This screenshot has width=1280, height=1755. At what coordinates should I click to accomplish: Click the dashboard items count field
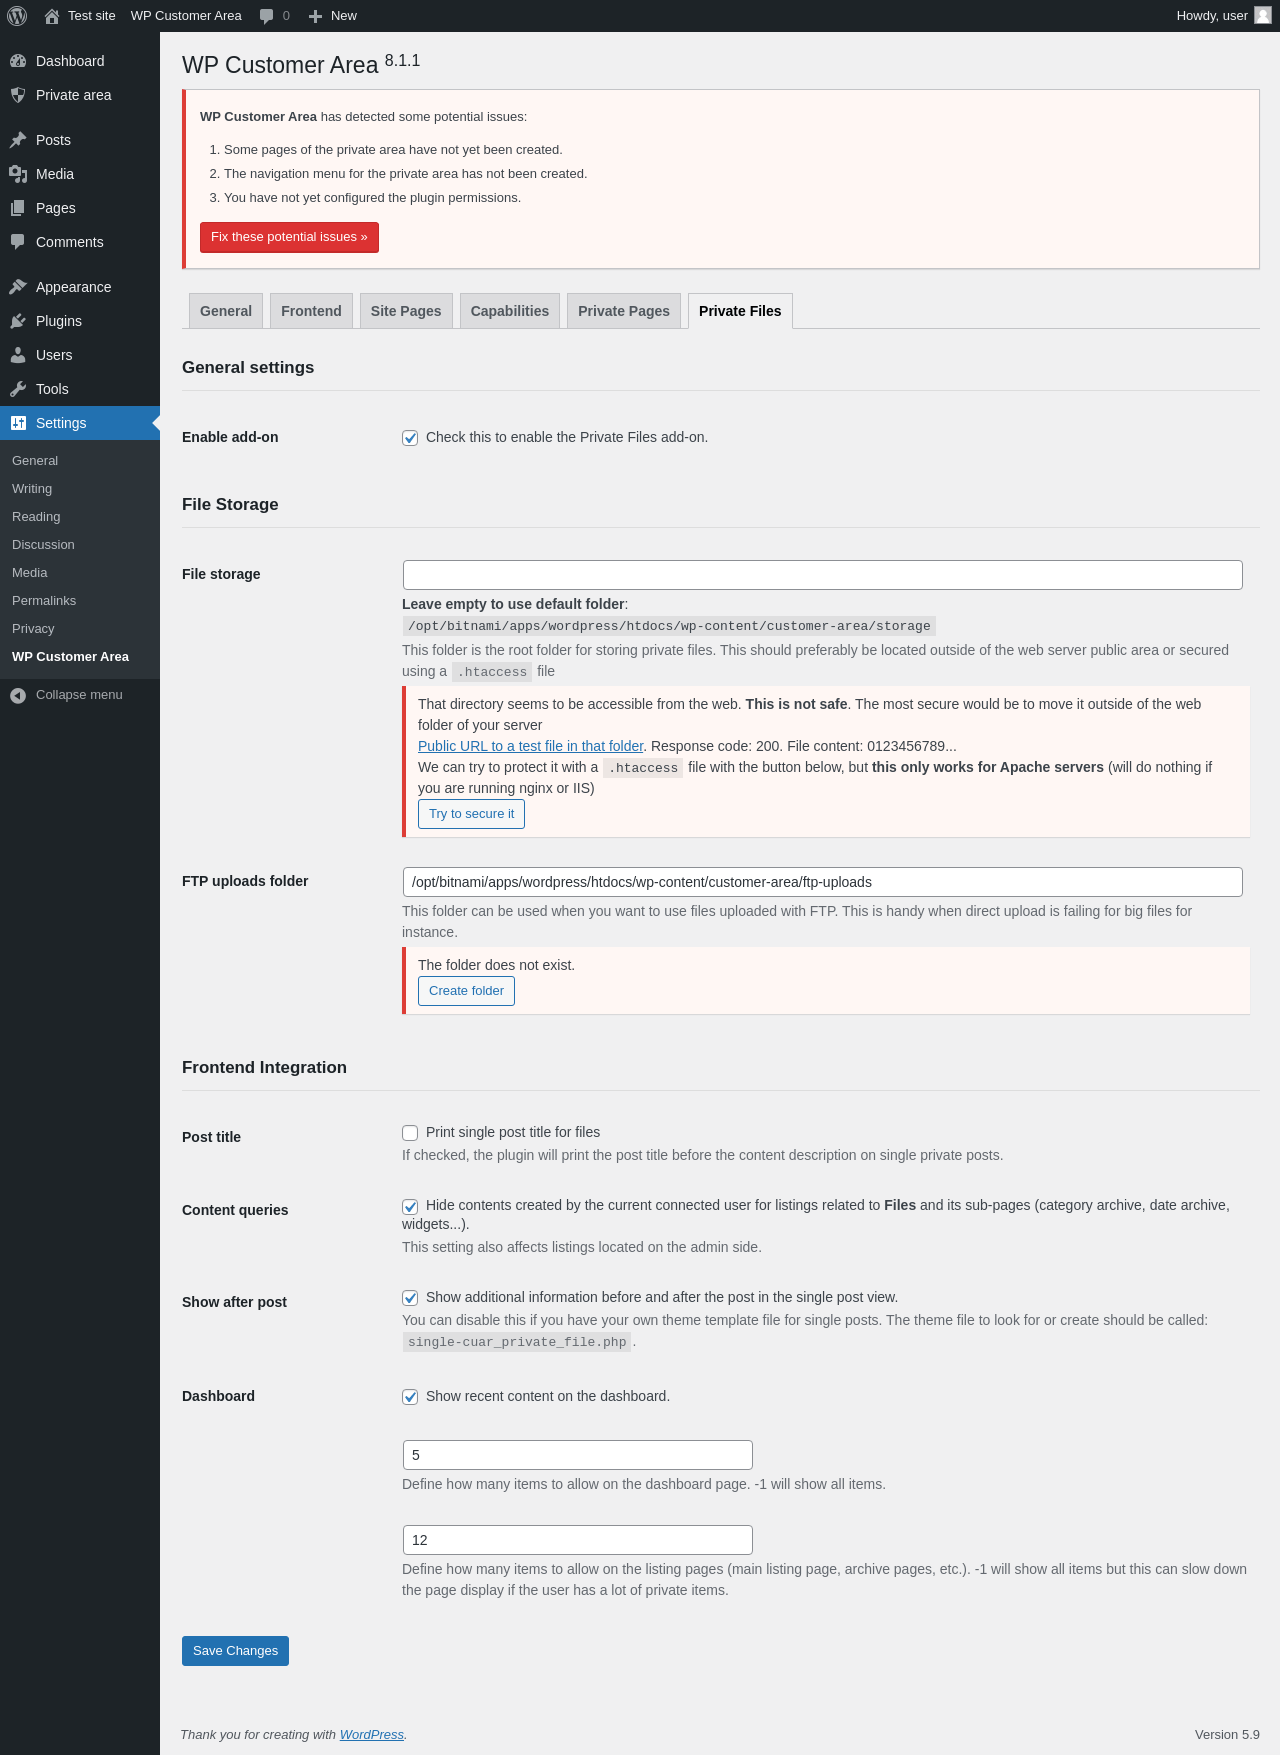click(x=578, y=1455)
